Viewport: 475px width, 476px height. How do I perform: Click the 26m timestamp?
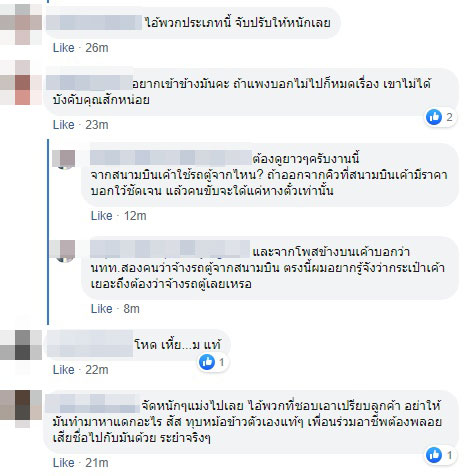pyautogui.click(x=97, y=48)
